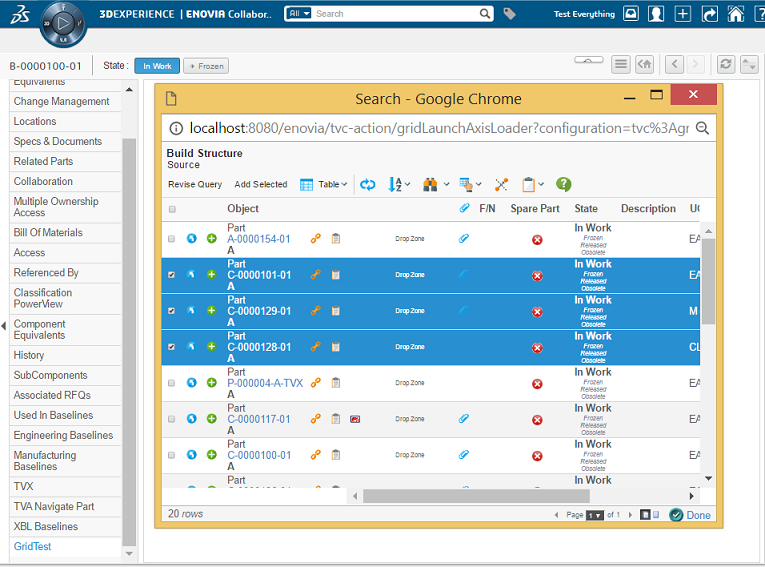Open part link C-0000129-01
This screenshot has width=765, height=567.
[x=259, y=311]
